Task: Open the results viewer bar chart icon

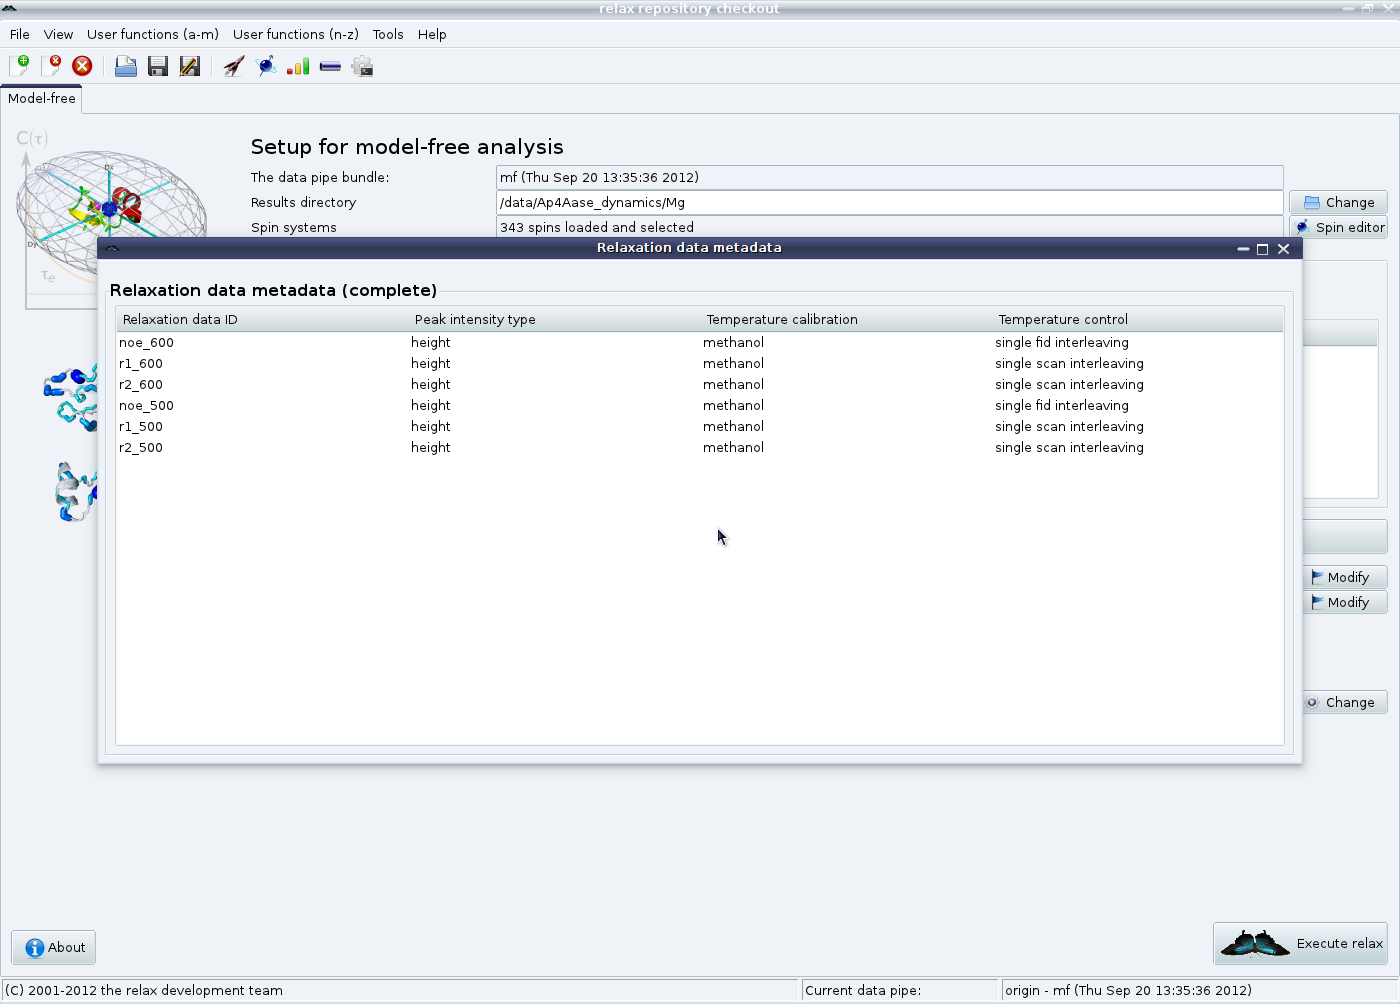Action: [x=298, y=66]
